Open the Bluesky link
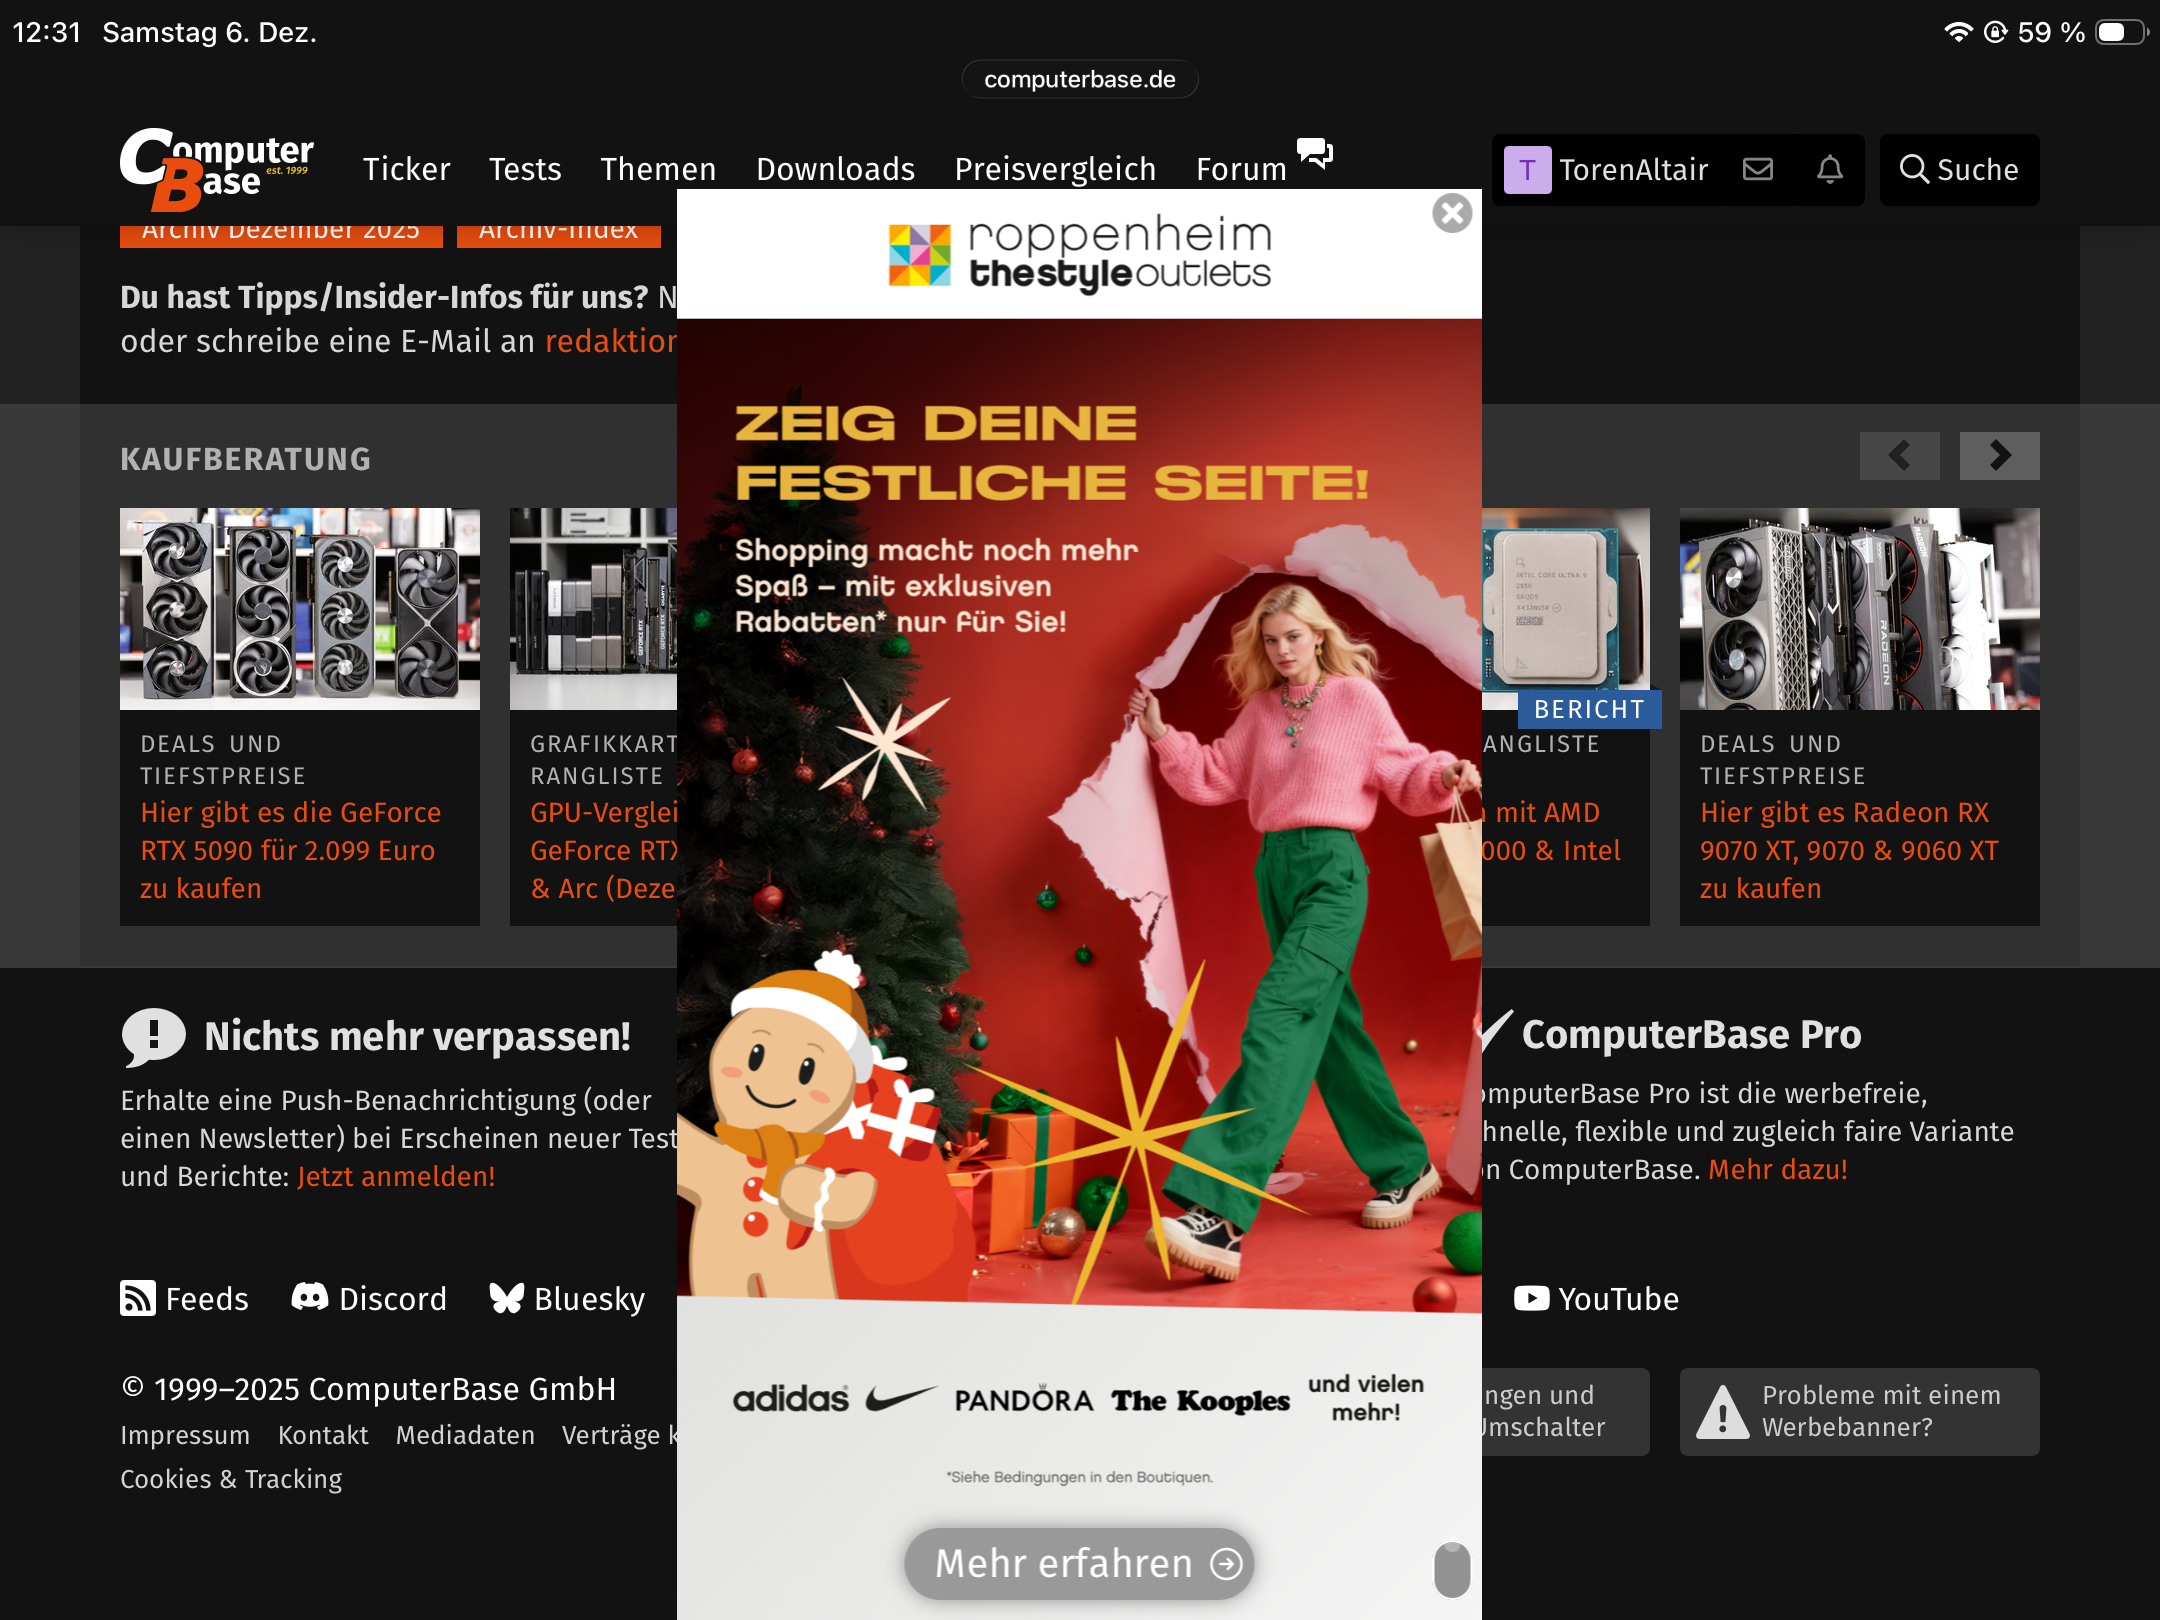This screenshot has width=2160, height=1620. pyautogui.click(x=567, y=1298)
